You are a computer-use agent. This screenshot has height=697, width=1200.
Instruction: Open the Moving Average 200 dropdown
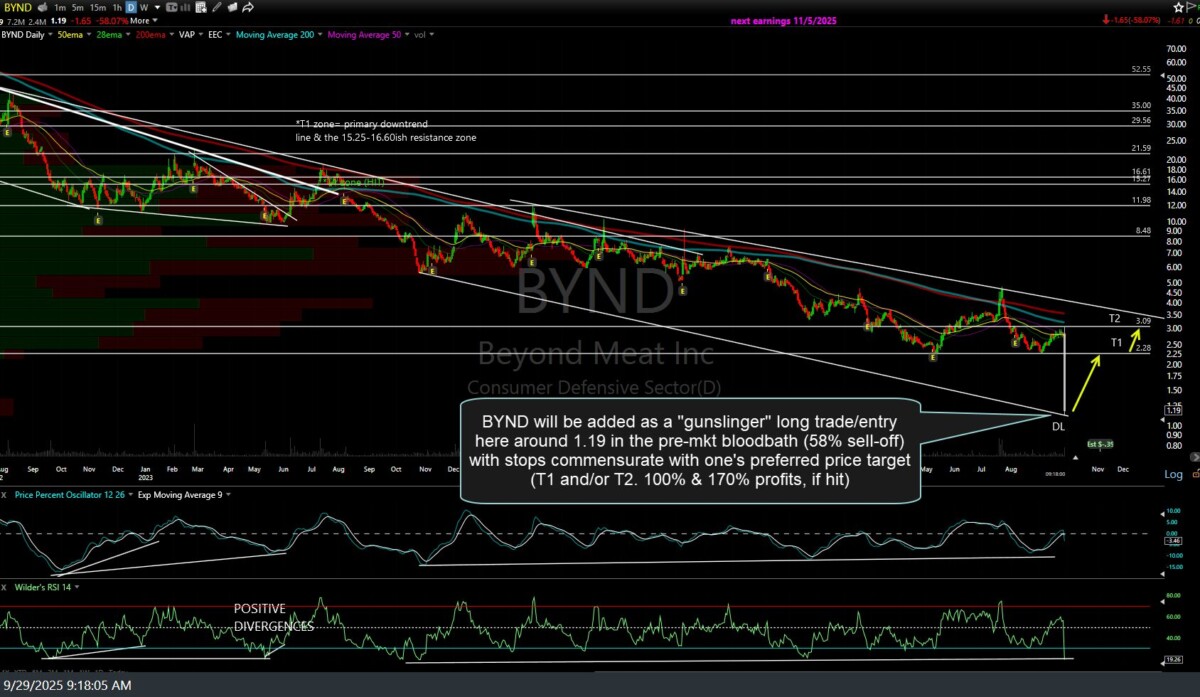[x=320, y=35]
